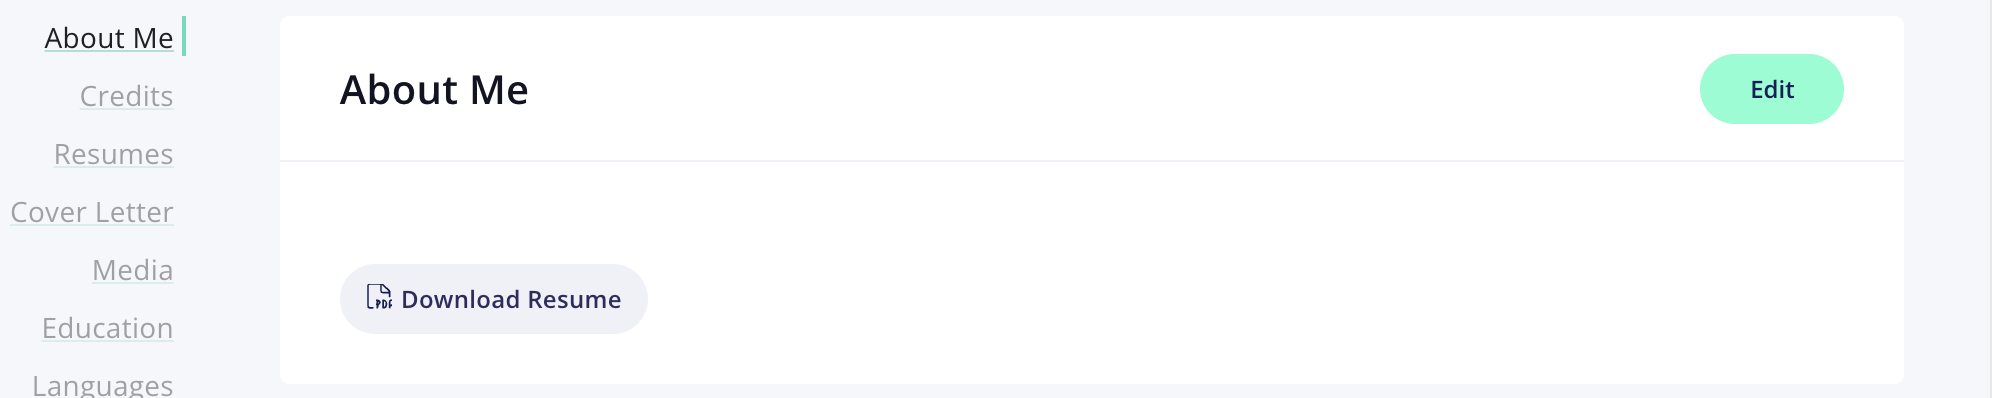The height and width of the screenshot is (398, 1992).
Task: Click the empty About Me content area
Action: 1092,212
